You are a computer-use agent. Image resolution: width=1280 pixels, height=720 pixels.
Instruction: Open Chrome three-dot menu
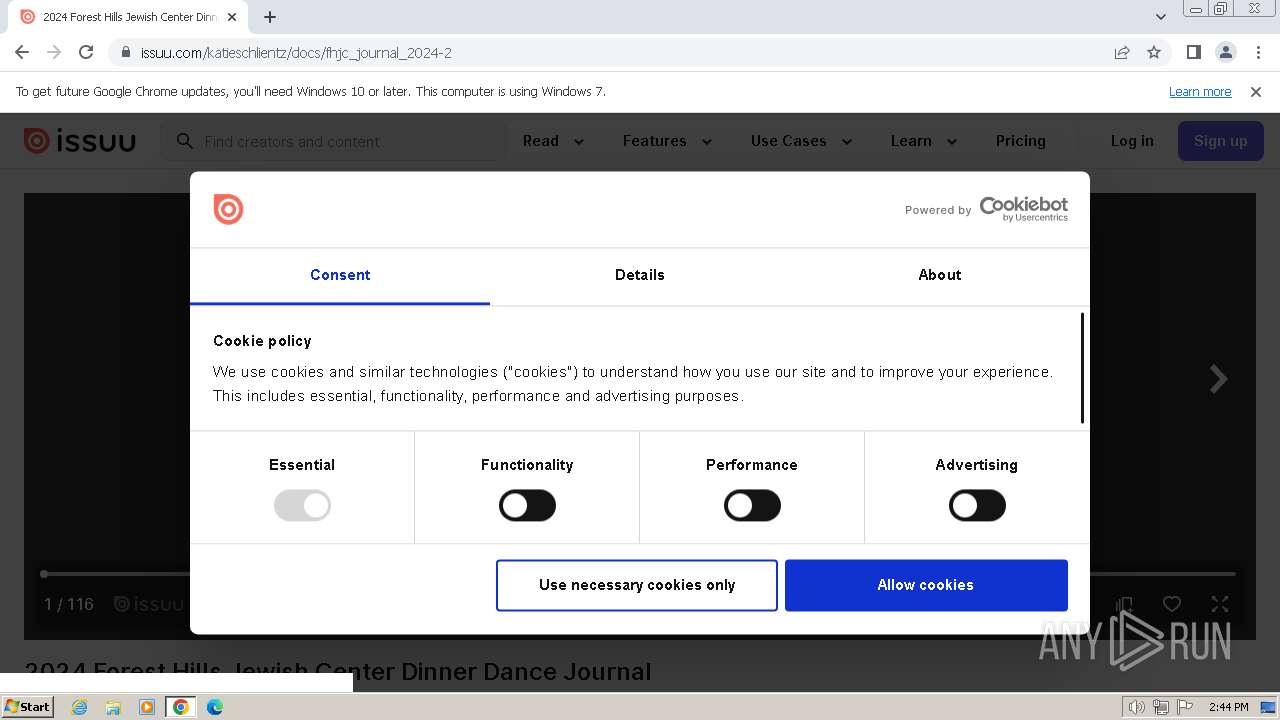[1257, 52]
